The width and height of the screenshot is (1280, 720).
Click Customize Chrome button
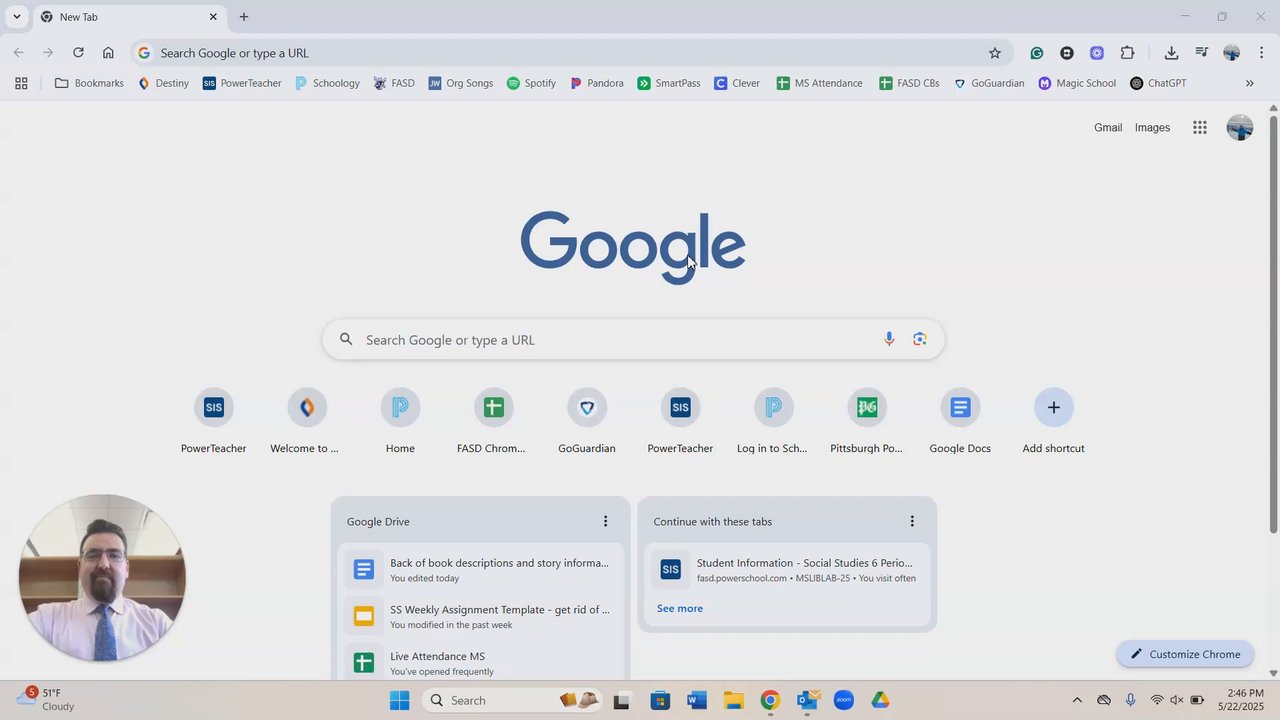click(x=1185, y=654)
